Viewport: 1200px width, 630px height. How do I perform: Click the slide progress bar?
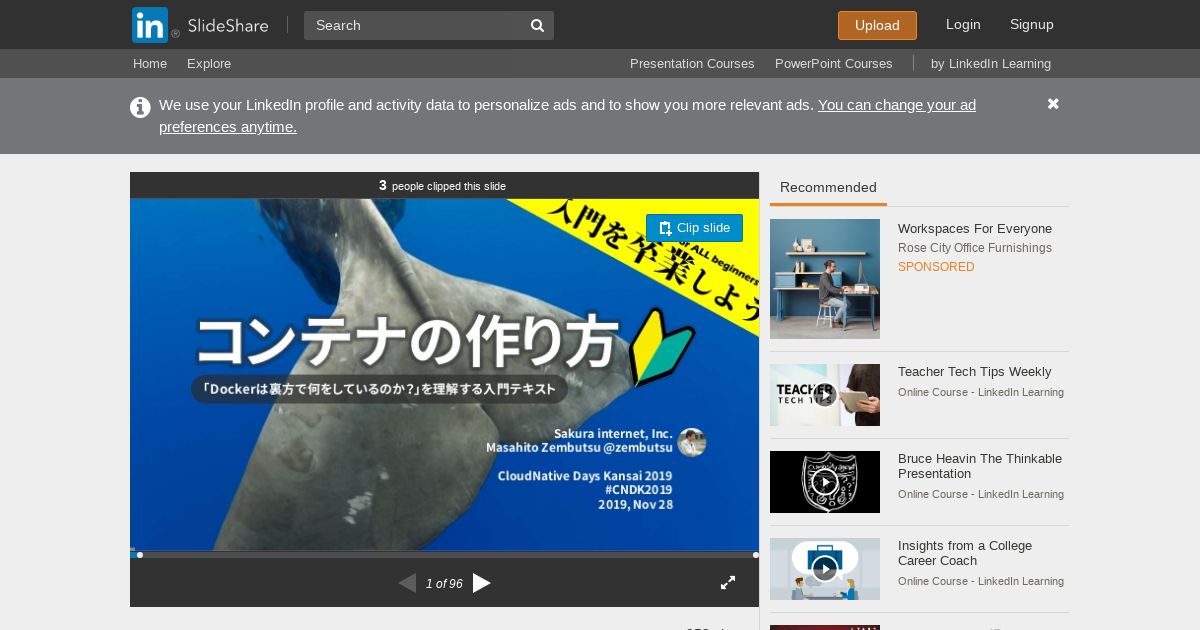(445, 554)
